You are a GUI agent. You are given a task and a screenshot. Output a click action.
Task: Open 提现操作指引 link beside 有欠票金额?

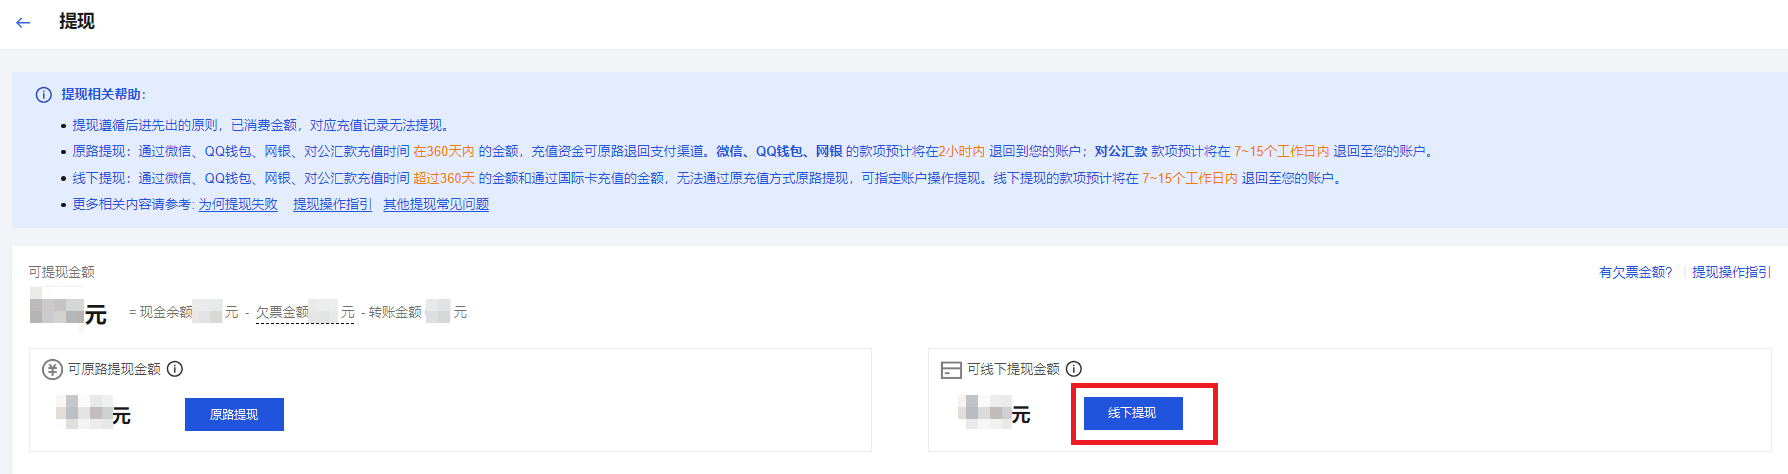click(x=1731, y=272)
